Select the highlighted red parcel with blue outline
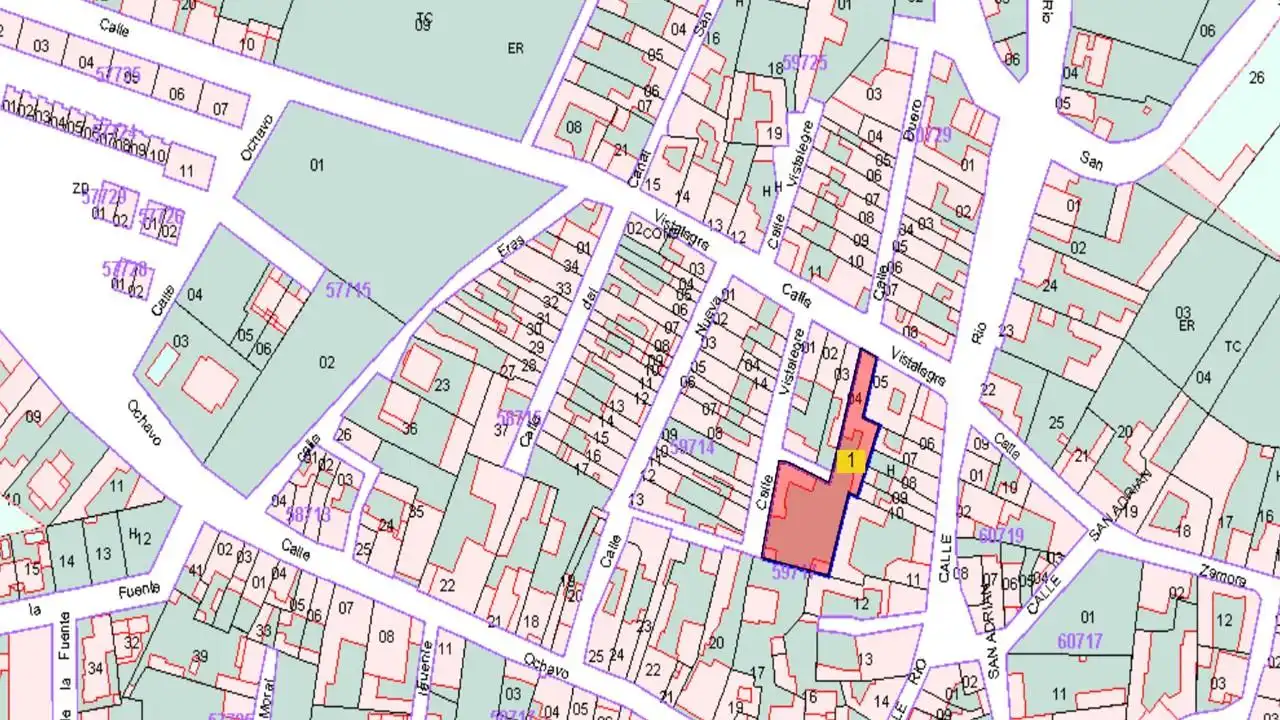The image size is (1280, 720). [x=800, y=520]
